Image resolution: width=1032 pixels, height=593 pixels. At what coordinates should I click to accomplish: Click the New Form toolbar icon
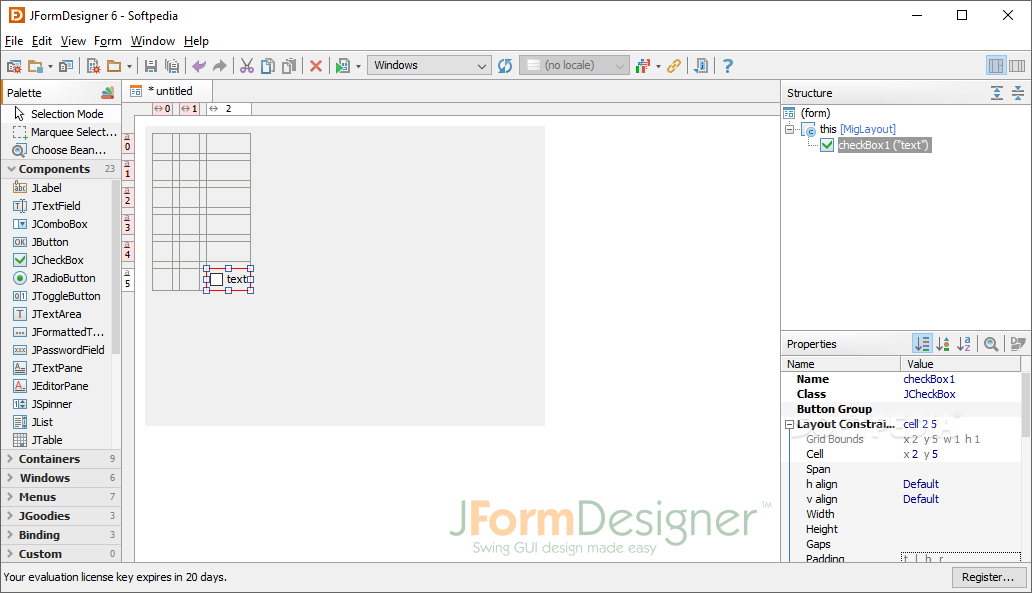click(x=93, y=66)
